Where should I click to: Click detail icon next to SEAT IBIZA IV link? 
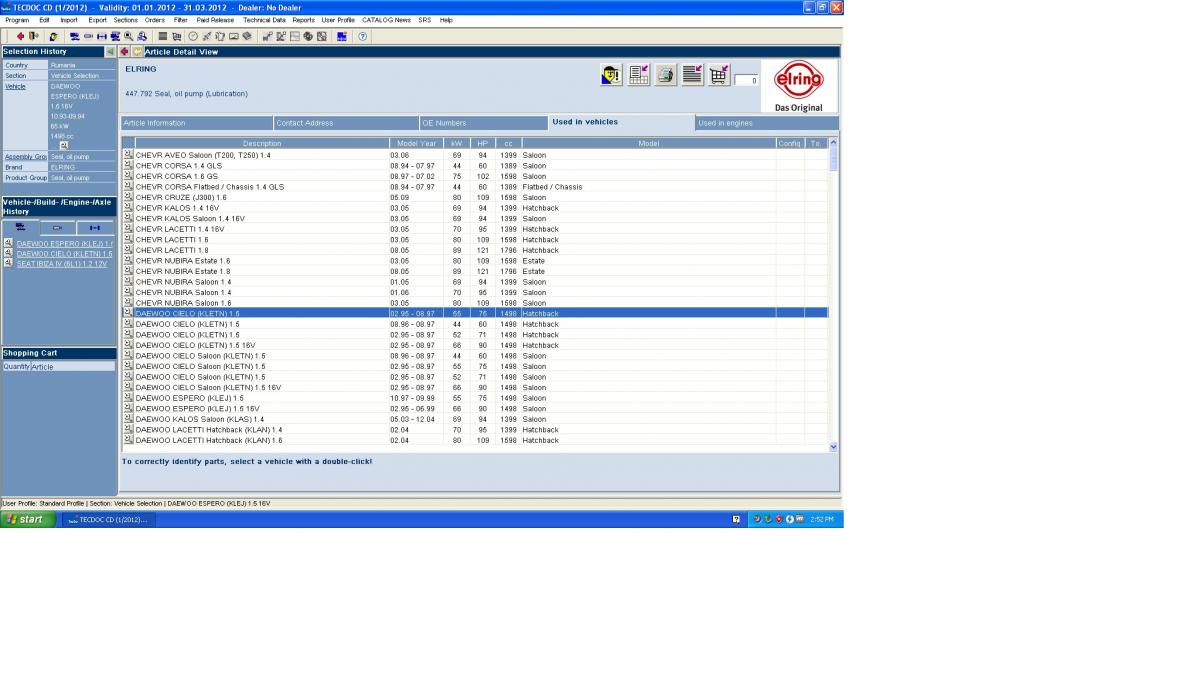8,263
